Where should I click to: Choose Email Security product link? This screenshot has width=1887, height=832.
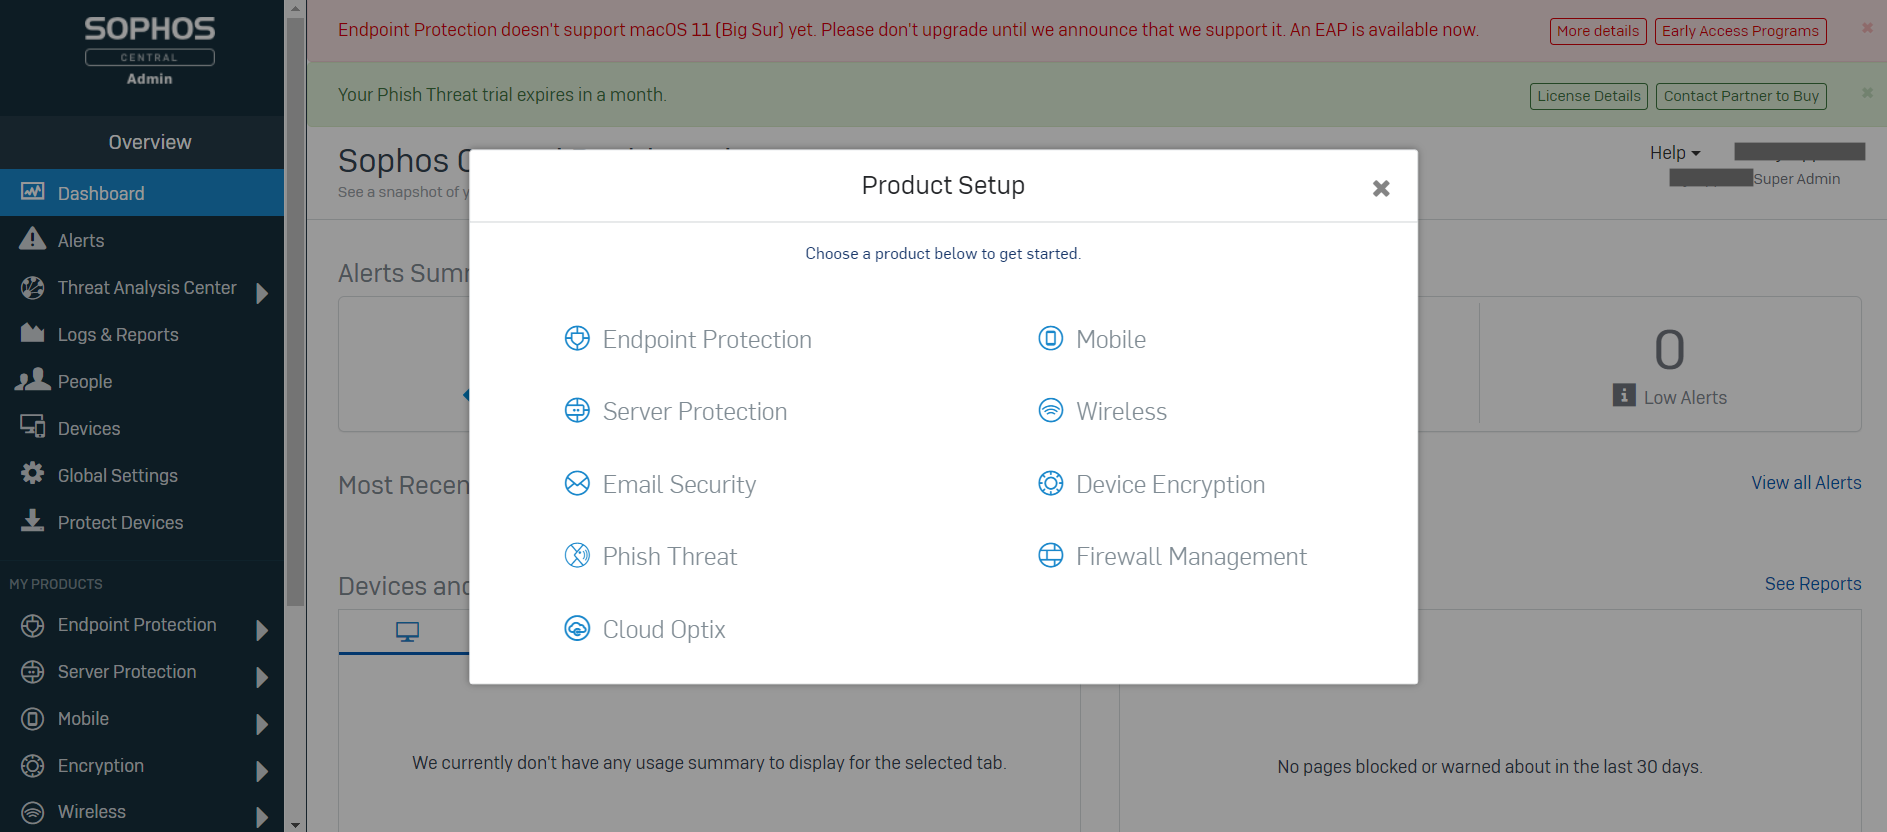click(679, 485)
